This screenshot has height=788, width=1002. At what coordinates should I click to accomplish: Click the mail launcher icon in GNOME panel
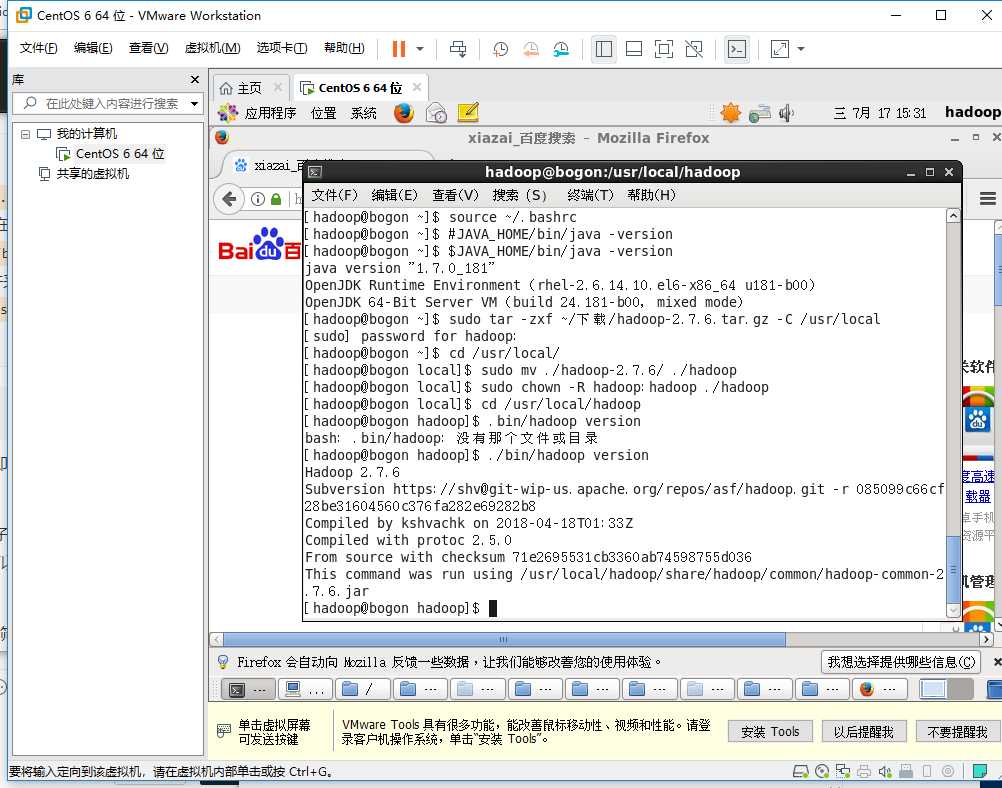436,113
